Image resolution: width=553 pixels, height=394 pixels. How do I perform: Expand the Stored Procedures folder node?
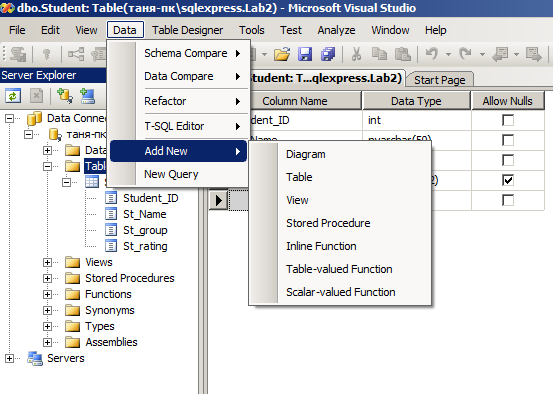click(47, 279)
